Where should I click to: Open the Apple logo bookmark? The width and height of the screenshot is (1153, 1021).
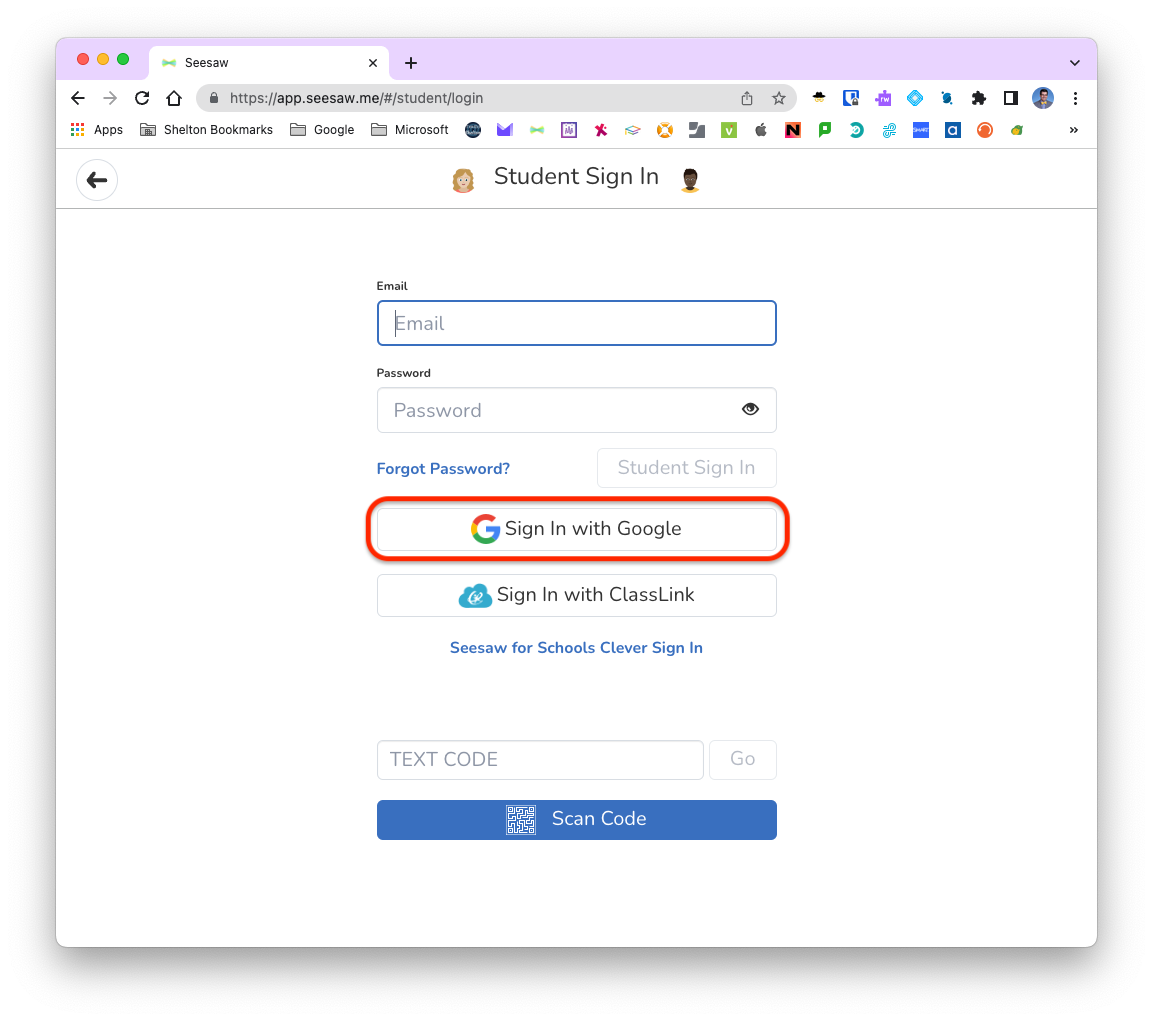tap(761, 130)
